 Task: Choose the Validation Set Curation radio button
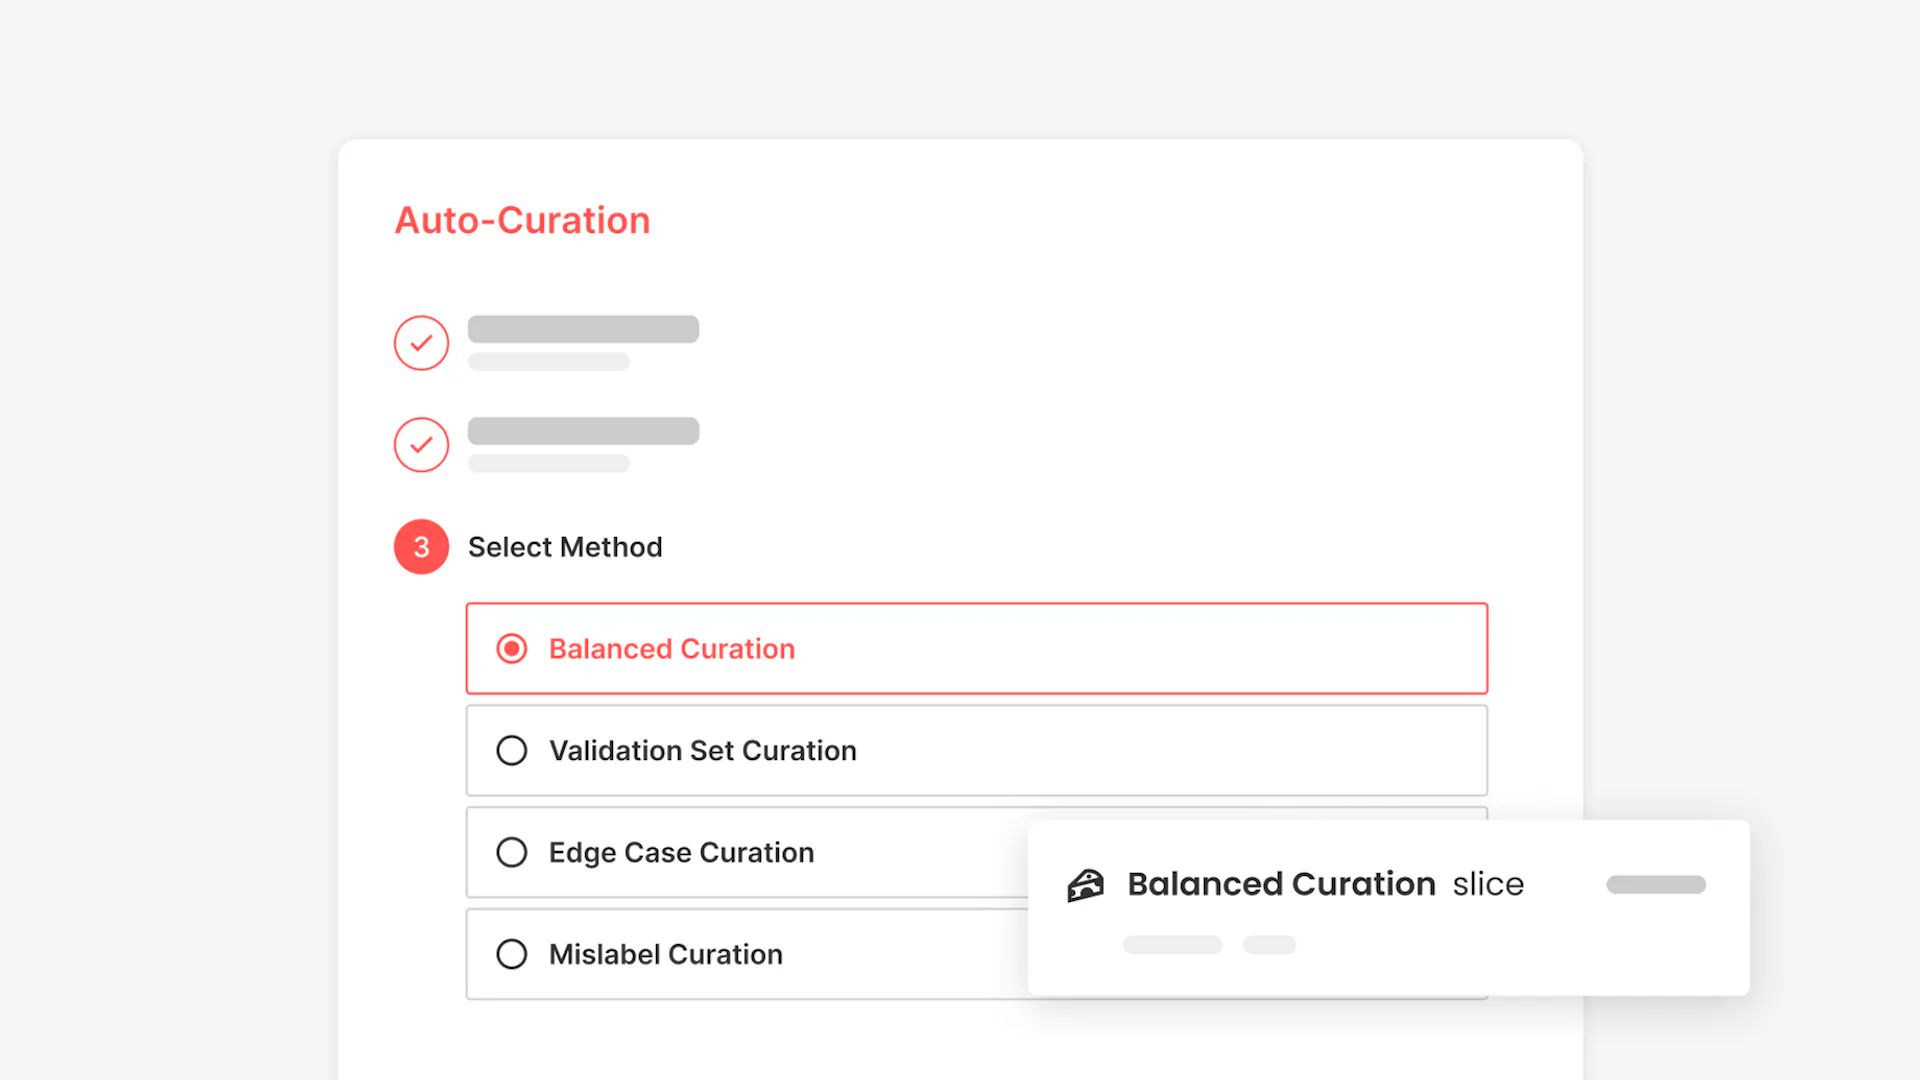click(x=512, y=751)
